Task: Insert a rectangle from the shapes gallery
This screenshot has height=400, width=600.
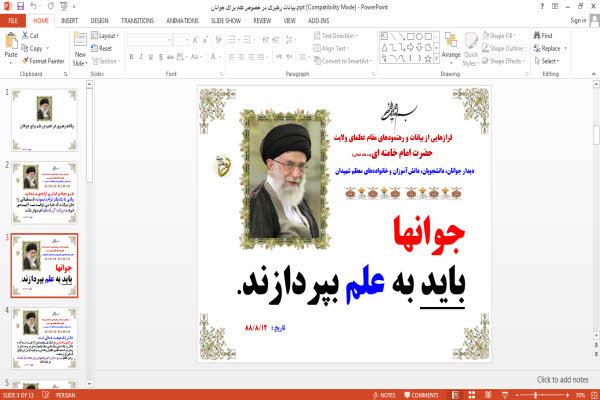Action: tap(411, 36)
